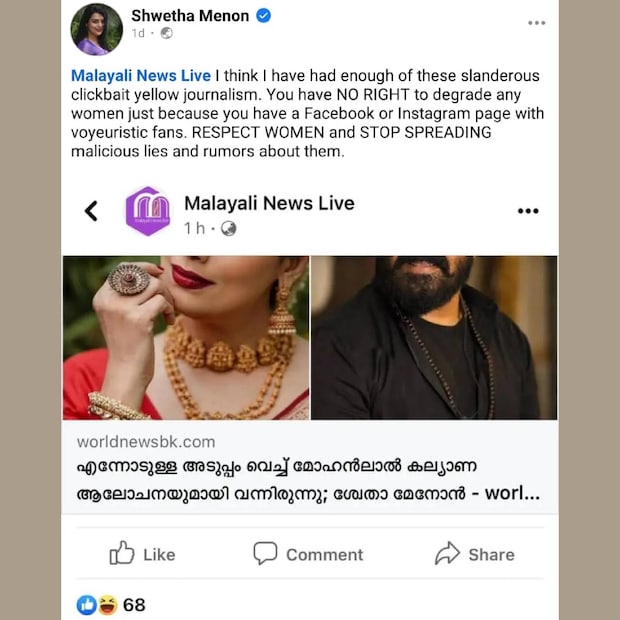The width and height of the screenshot is (620, 620).
Task: Open the bearded man image
Action: point(434,337)
